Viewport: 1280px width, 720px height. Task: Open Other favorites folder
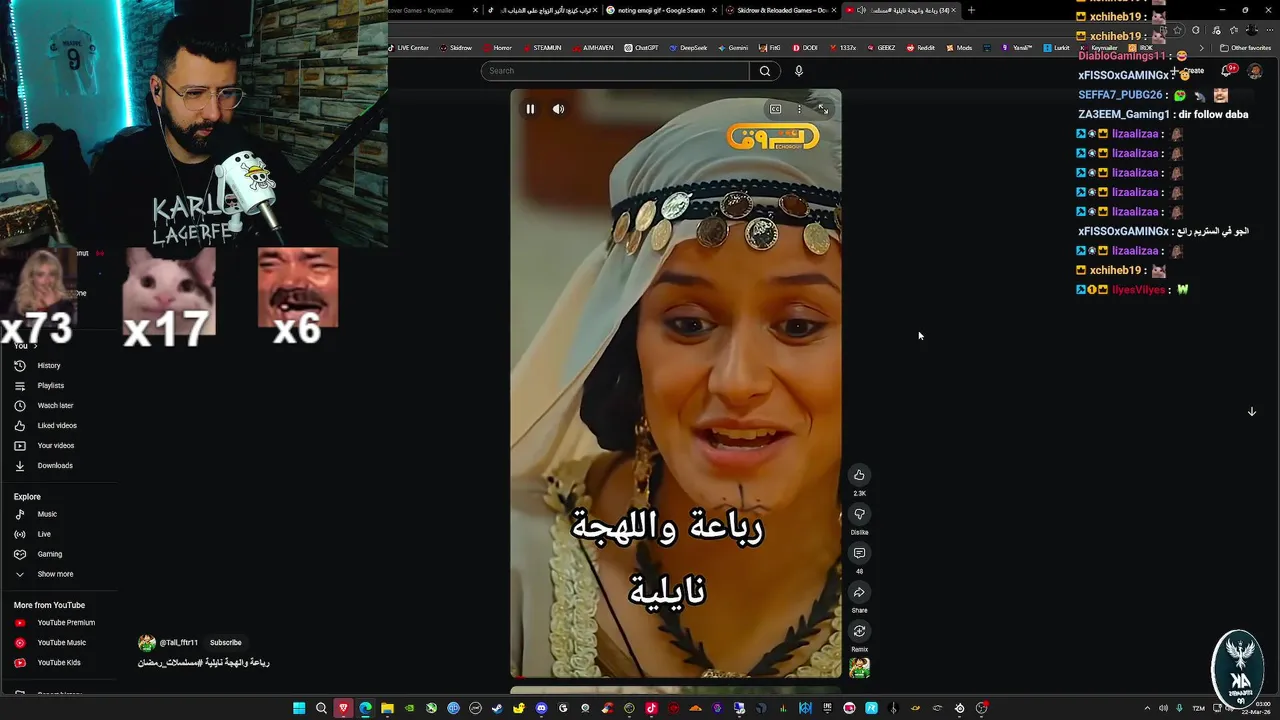[1245, 48]
